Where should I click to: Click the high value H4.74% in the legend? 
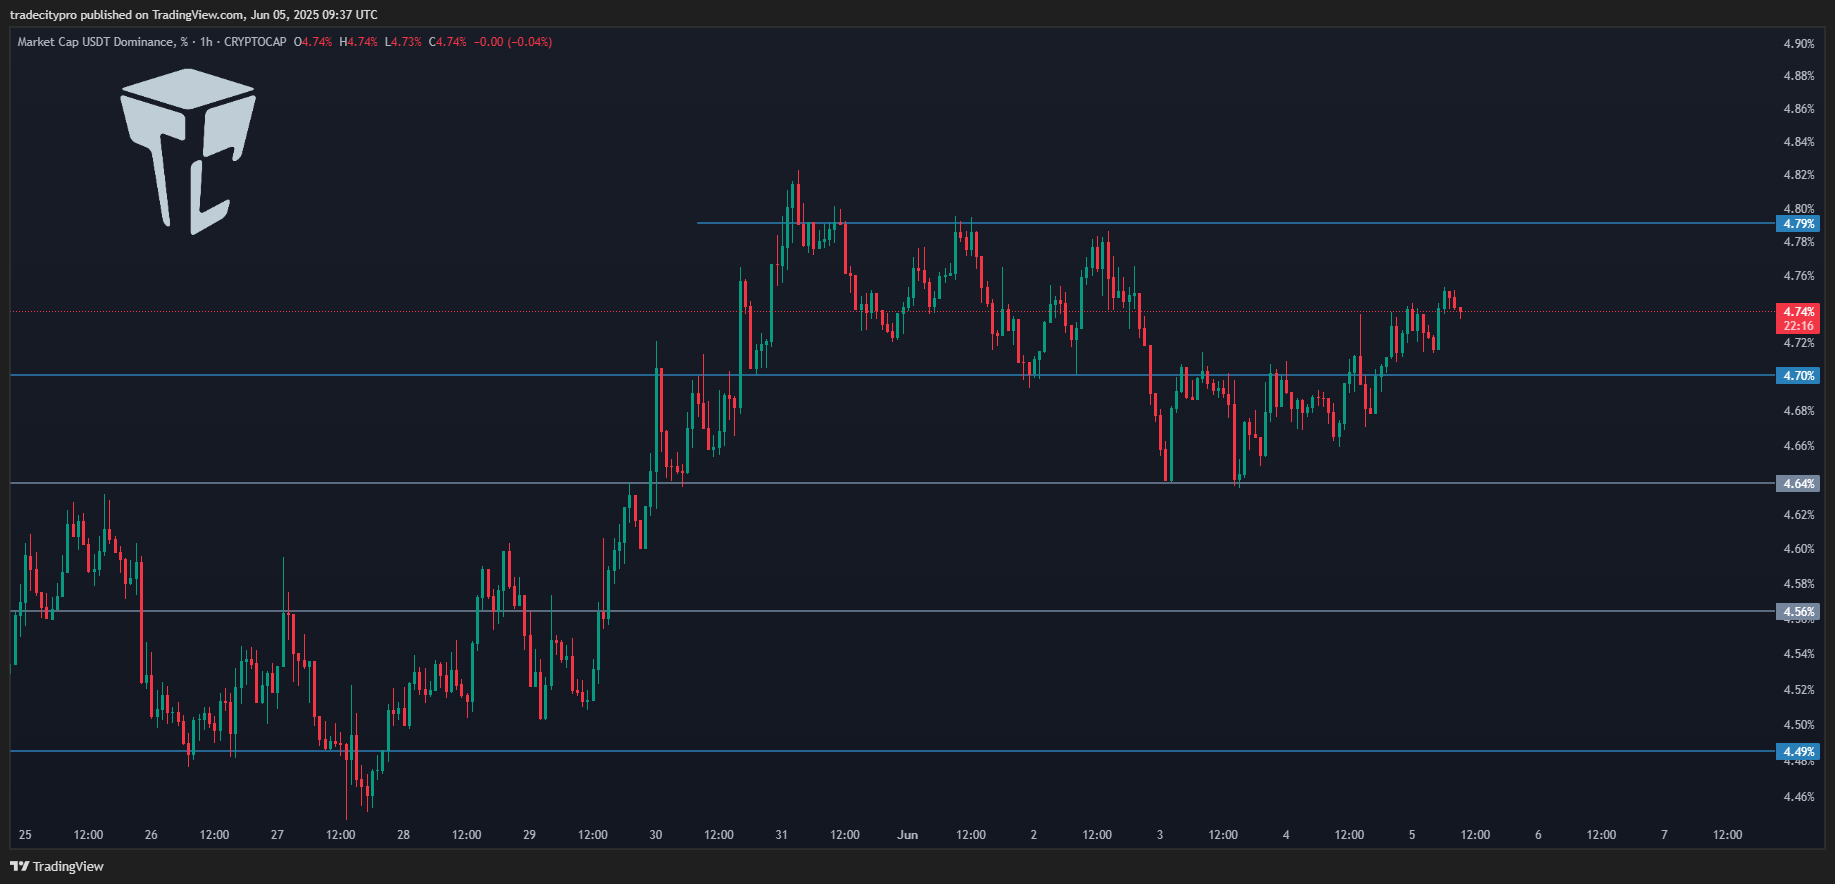point(358,42)
